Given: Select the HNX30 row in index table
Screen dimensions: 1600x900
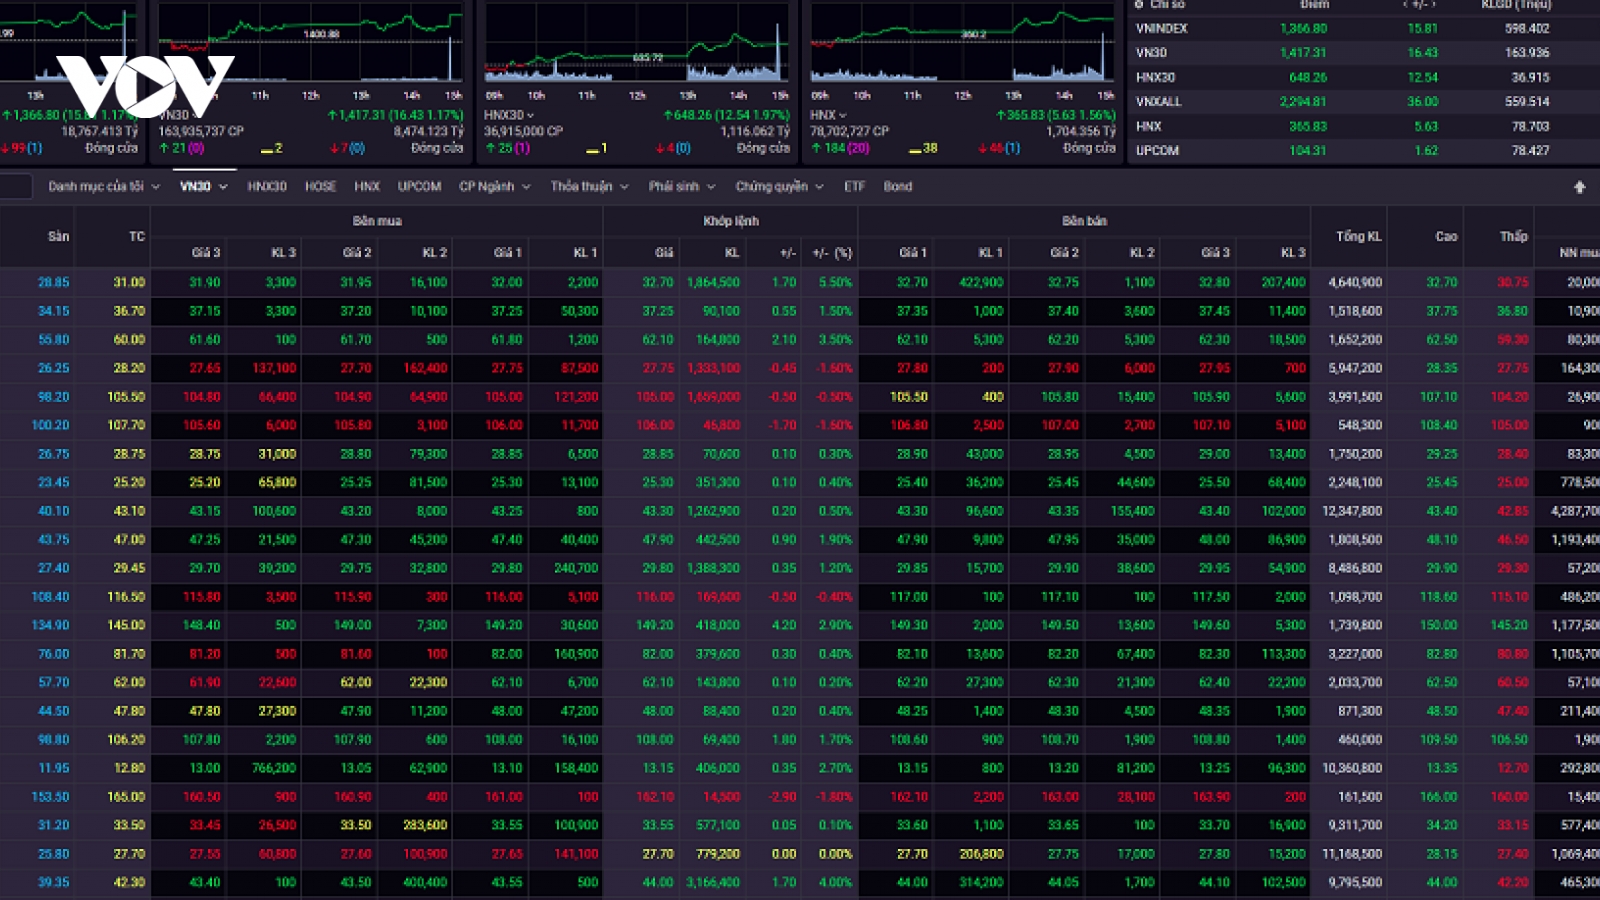Looking at the screenshot, I should [x=1363, y=77].
